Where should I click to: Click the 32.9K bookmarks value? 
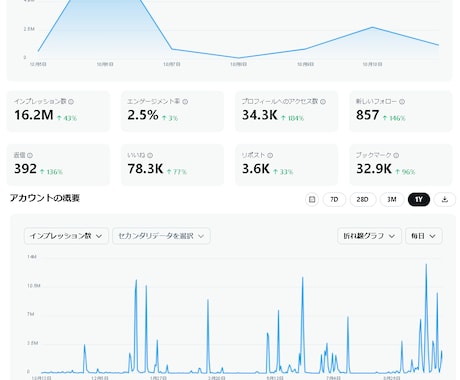374,169
